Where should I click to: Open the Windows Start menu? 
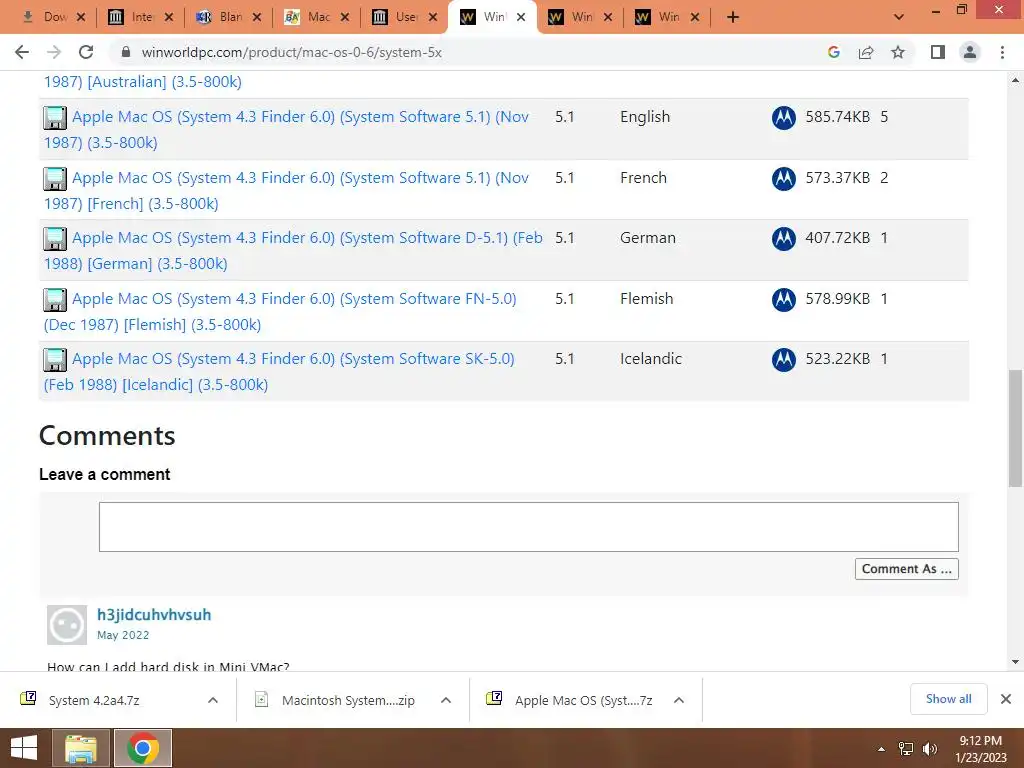pos(24,748)
